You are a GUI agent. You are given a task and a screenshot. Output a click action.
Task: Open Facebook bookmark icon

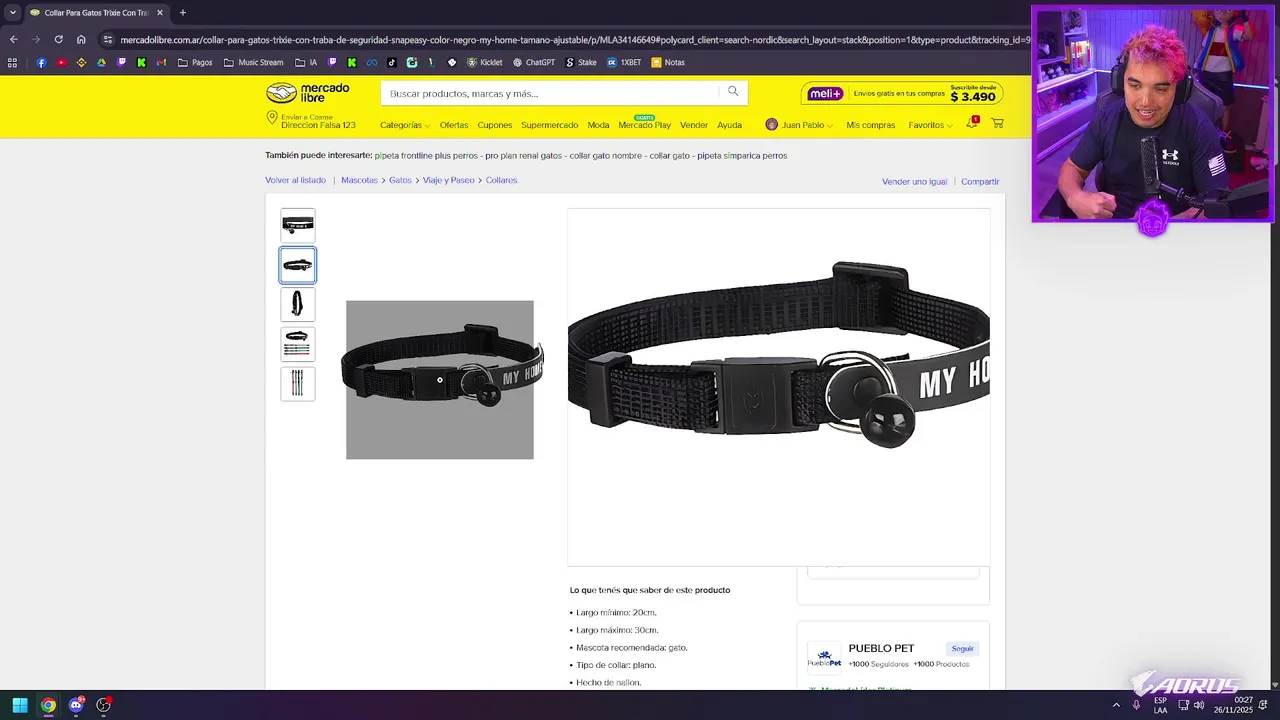click(x=41, y=62)
